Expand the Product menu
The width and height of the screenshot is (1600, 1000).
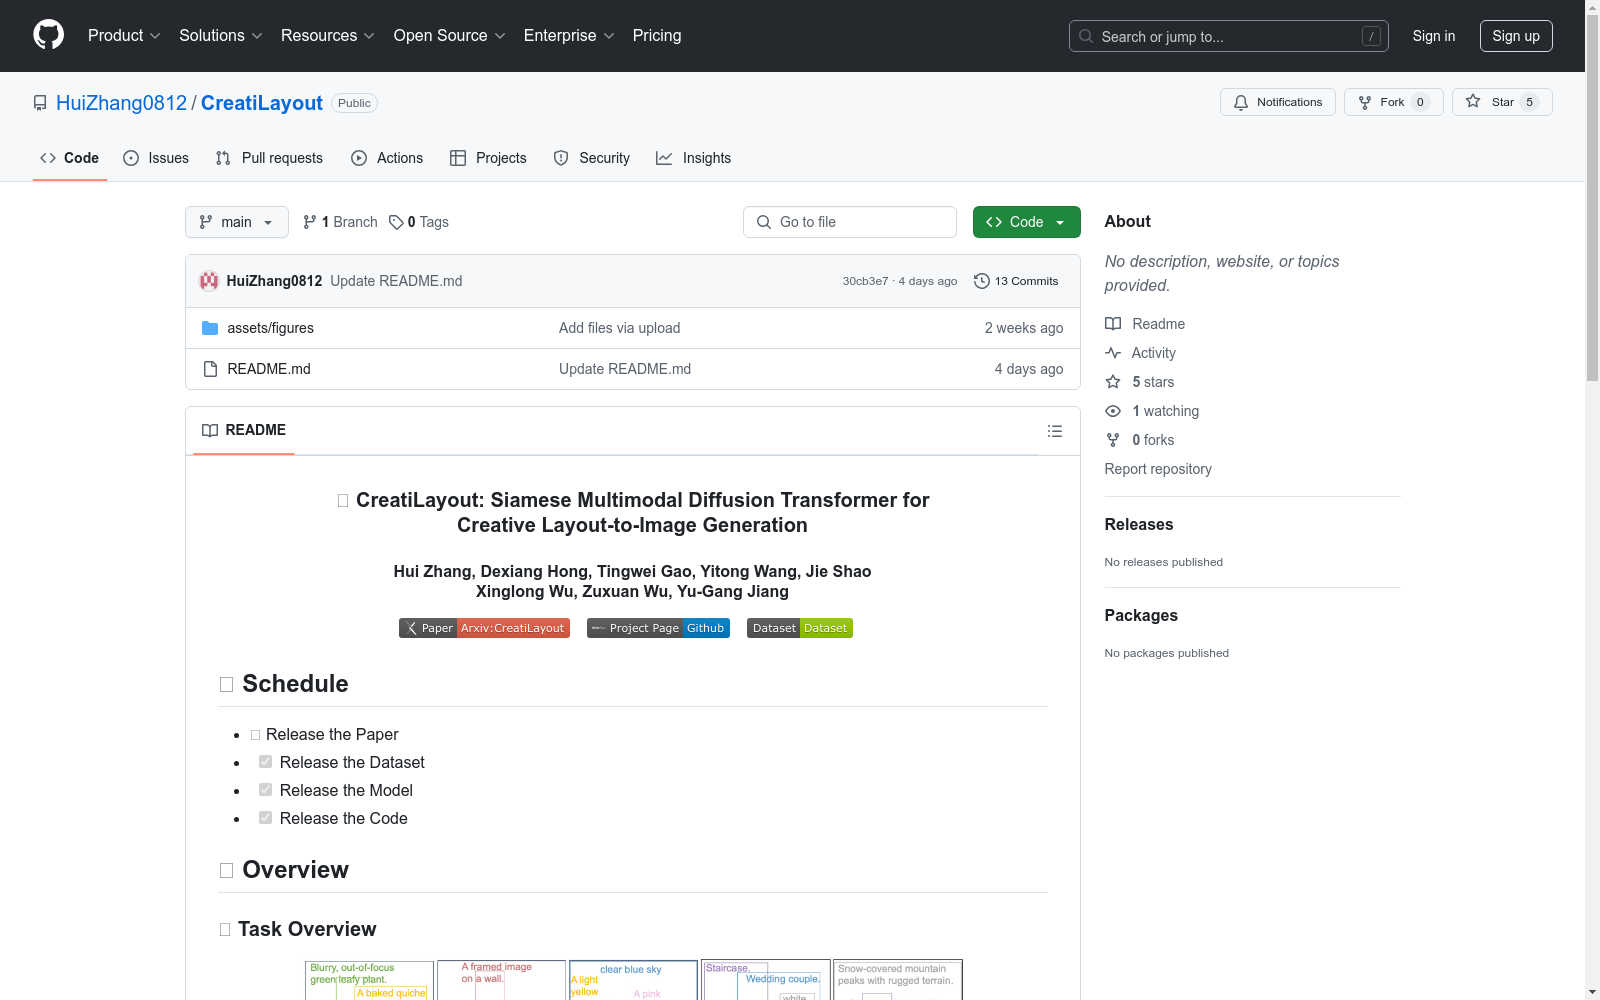pyautogui.click(x=124, y=36)
